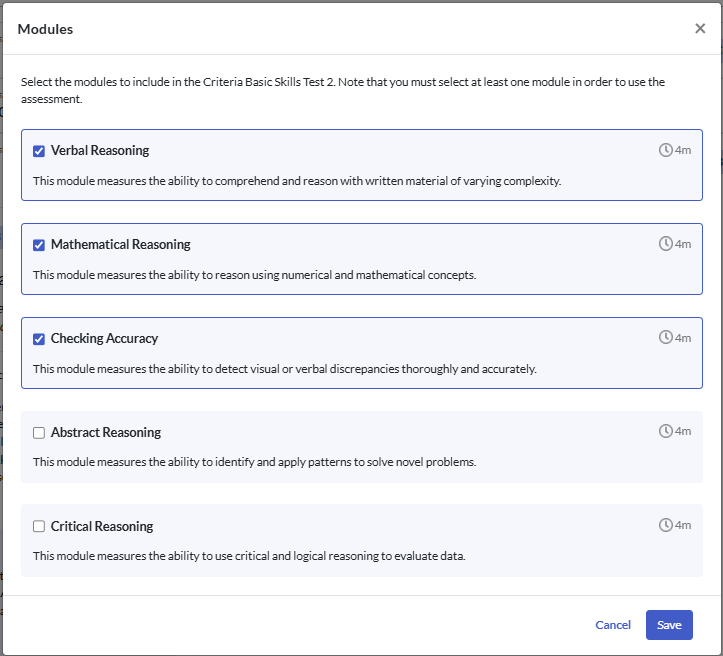Enable the Critical Reasoning checkbox
This screenshot has height=656, width=723.
[x=39, y=527]
